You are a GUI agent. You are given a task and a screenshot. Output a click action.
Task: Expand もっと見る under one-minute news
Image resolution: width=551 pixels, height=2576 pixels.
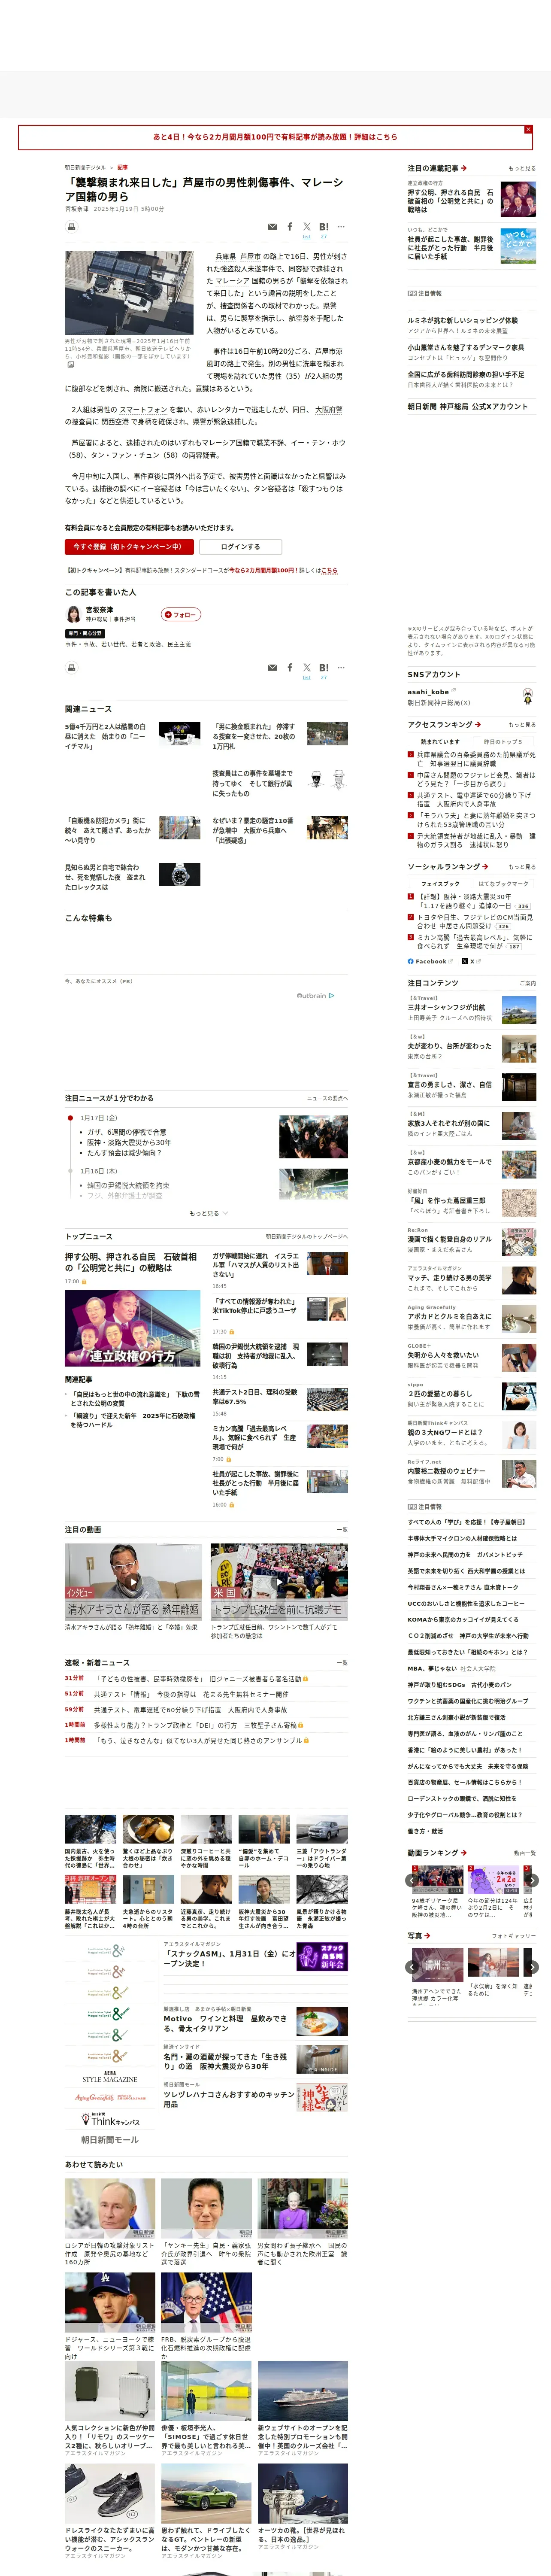[208, 1213]
